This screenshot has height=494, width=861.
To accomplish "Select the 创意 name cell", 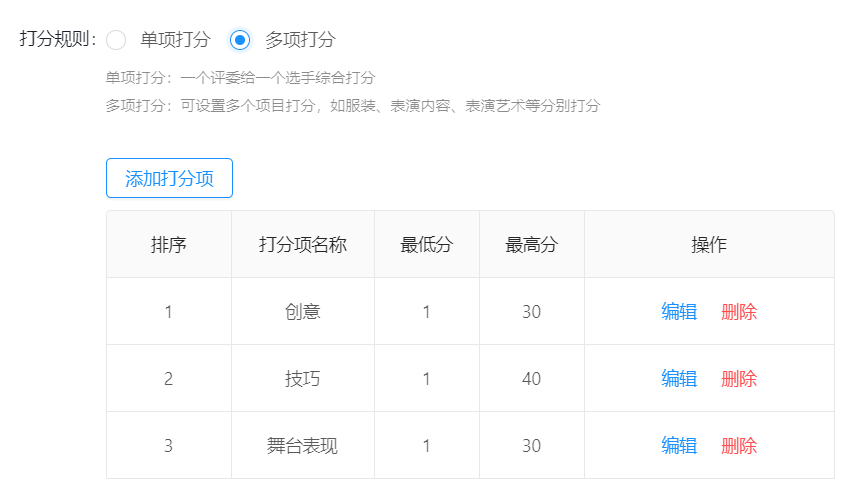I will [303, 312].
